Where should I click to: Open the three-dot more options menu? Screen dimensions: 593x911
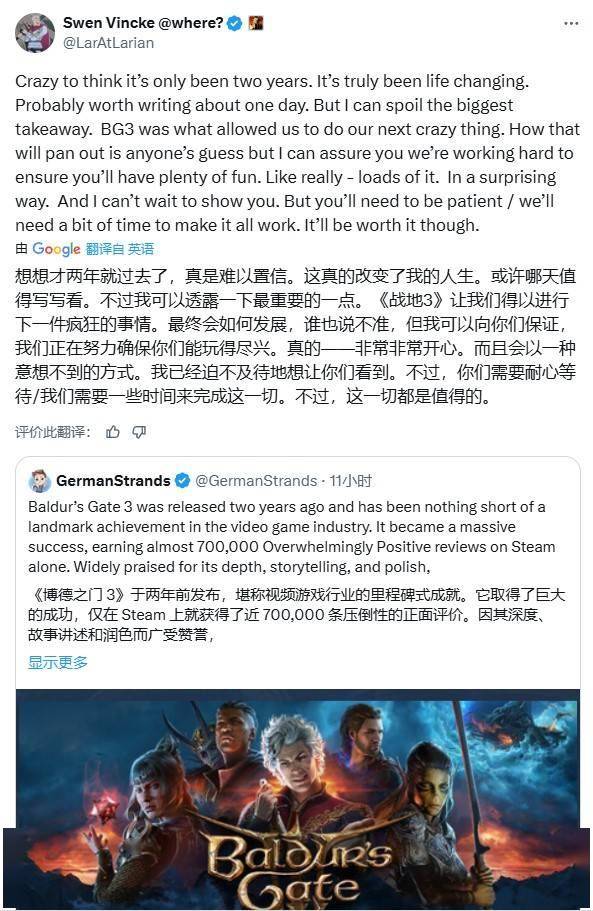tap(571, 24)
